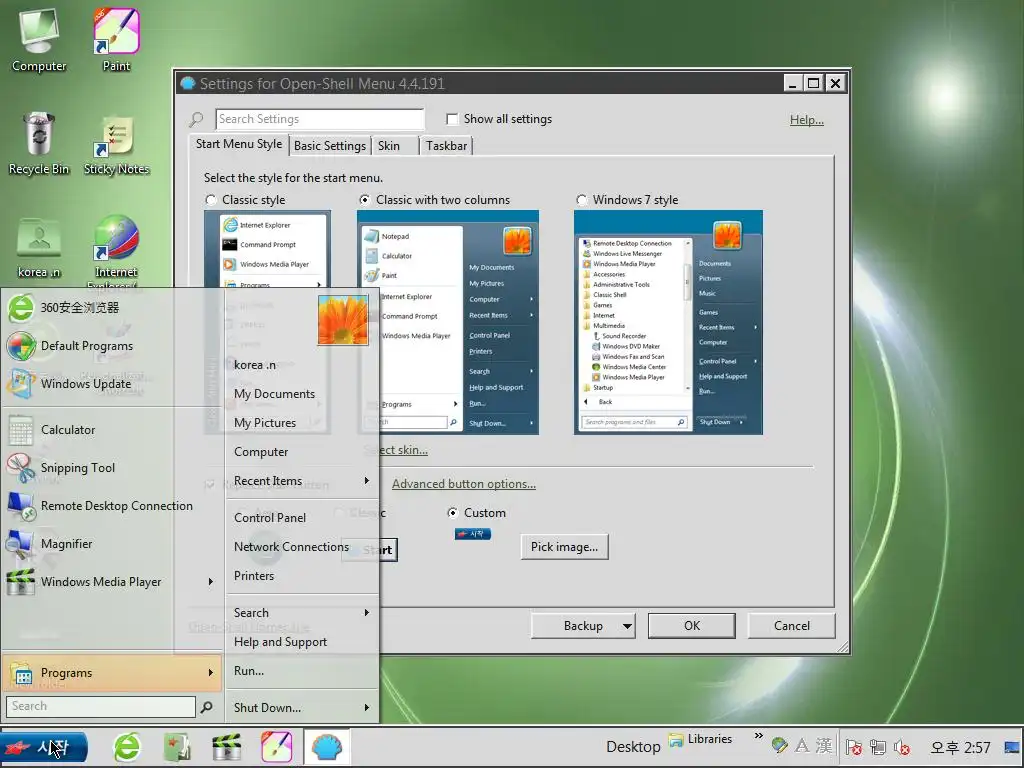Screen dimensions: 1024x768
Task: Click the start button
Action: 44,747
